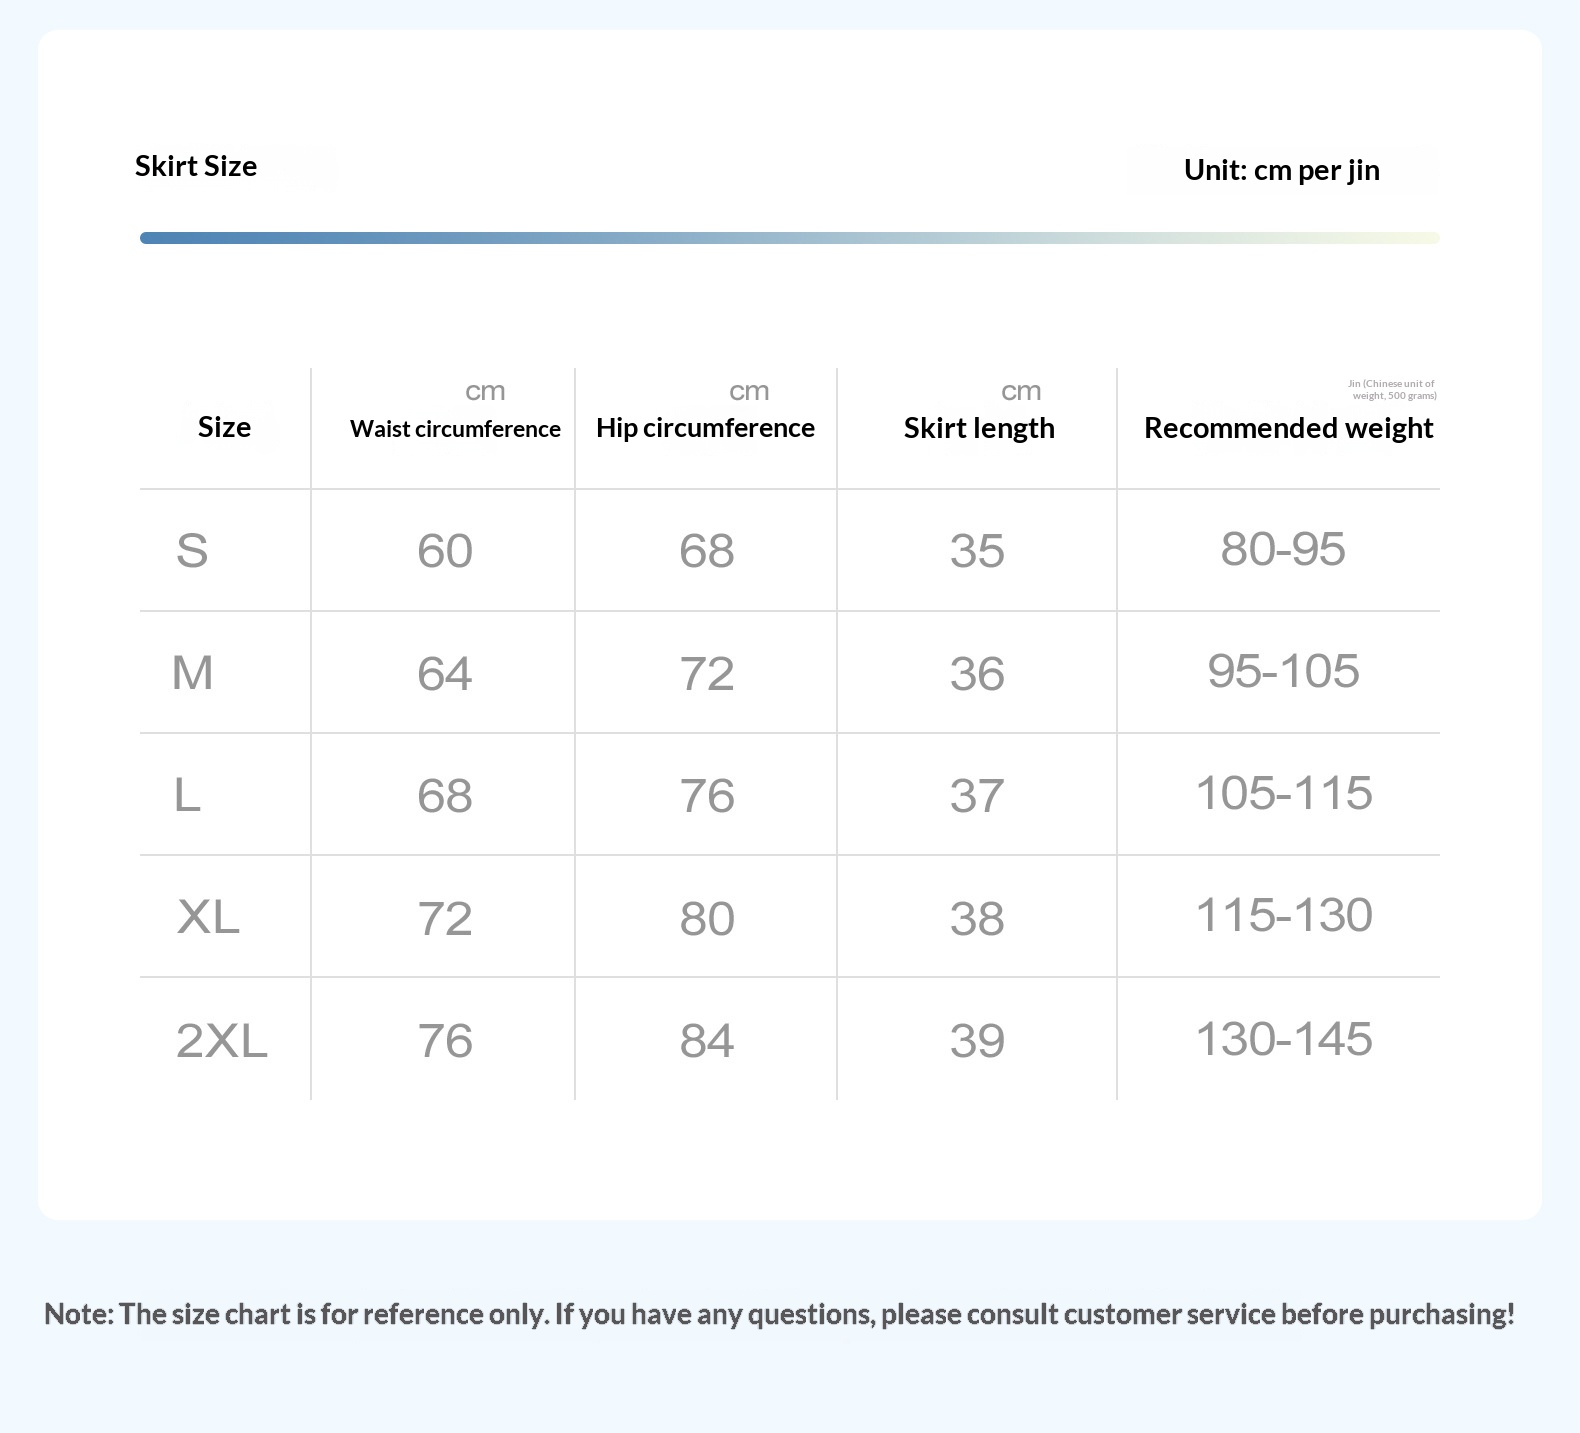The height and width of the screenshot is (1433, 1580).
Task: Click the L size row label
Action: pyautogui.click(x=187, y=795)
